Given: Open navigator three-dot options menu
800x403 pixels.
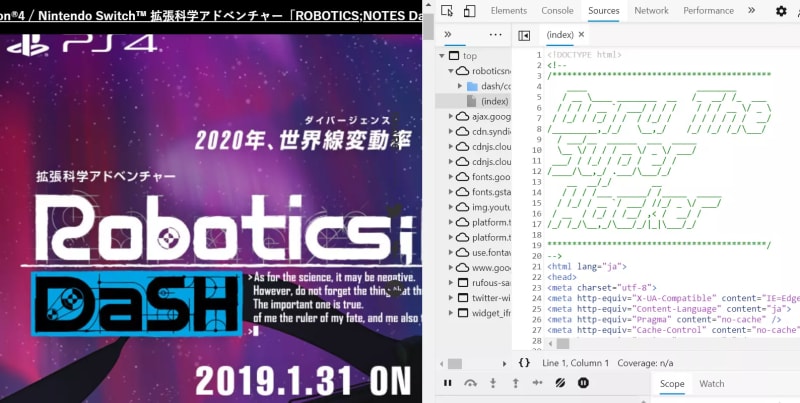Looking at the screenshot, I should point(495,35).
